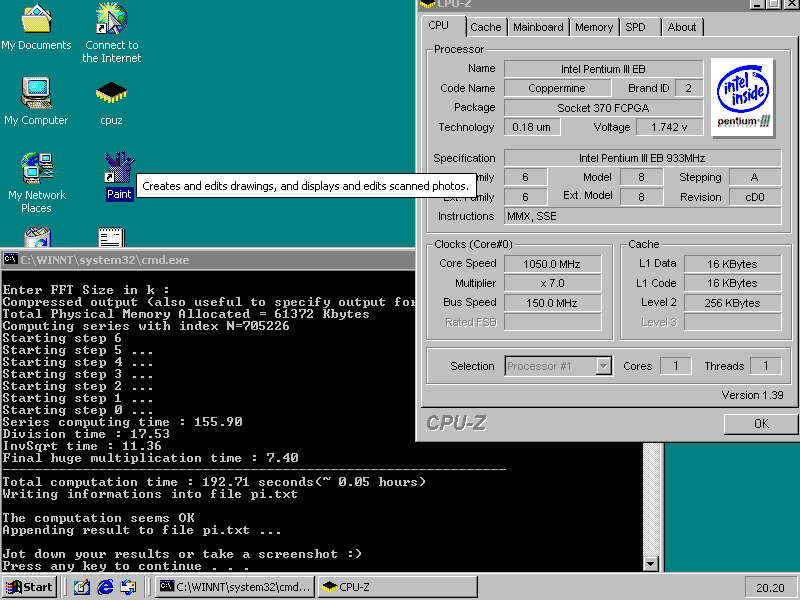Open the SPD tab
This screenshot has width=800, height=600.
[640, 27]
